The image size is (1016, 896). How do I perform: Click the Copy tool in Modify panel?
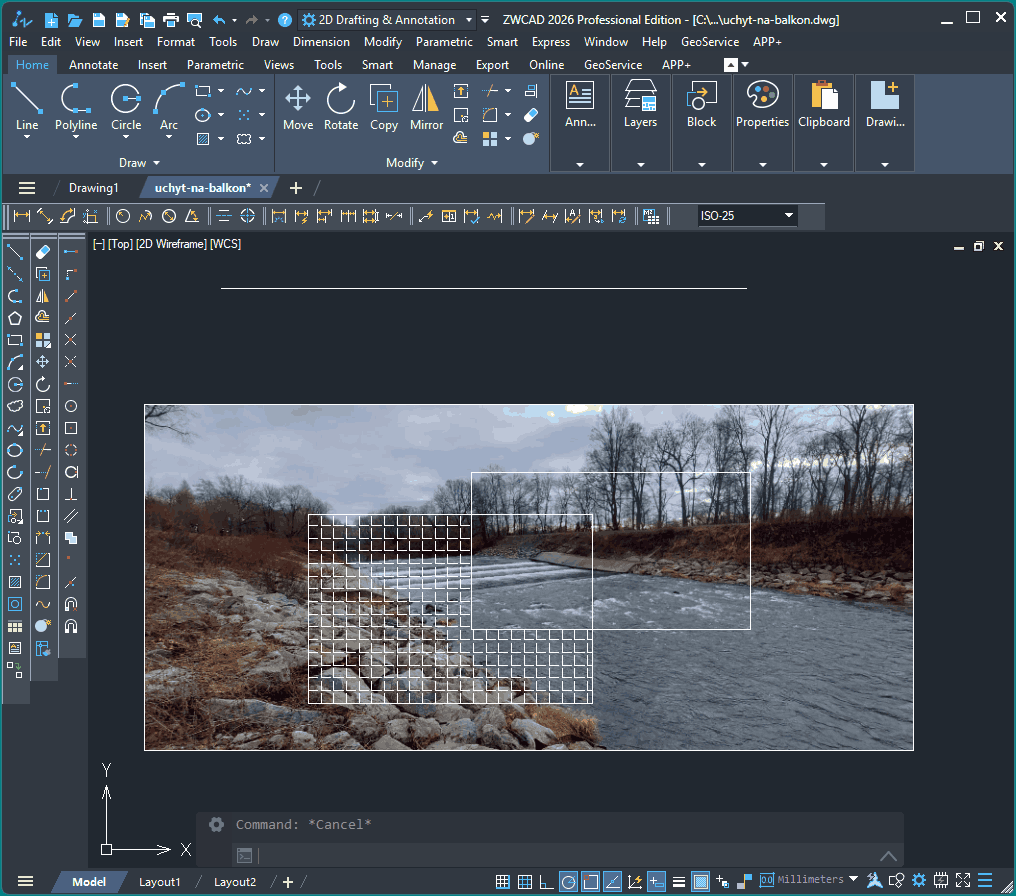point(384,107)
